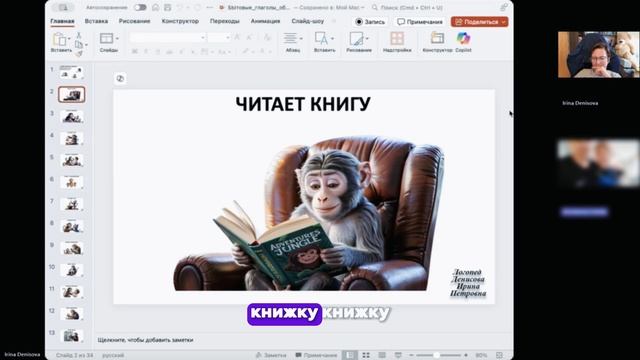This screenshot has width=640, height=360.
Task: Open the Рисование tab
Action: (x=134, y=21)
